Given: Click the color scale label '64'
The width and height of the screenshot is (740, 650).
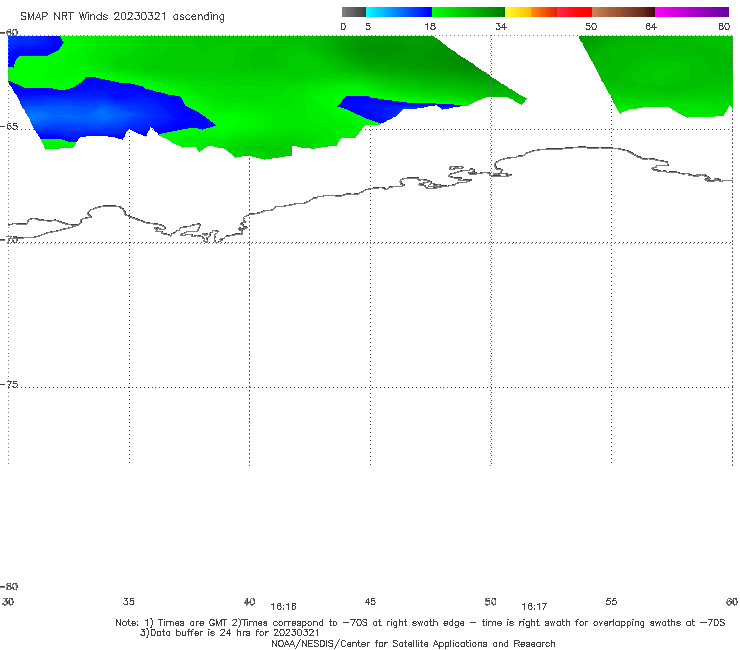Looking at the screenshot, I should click(x=651, y=27).
